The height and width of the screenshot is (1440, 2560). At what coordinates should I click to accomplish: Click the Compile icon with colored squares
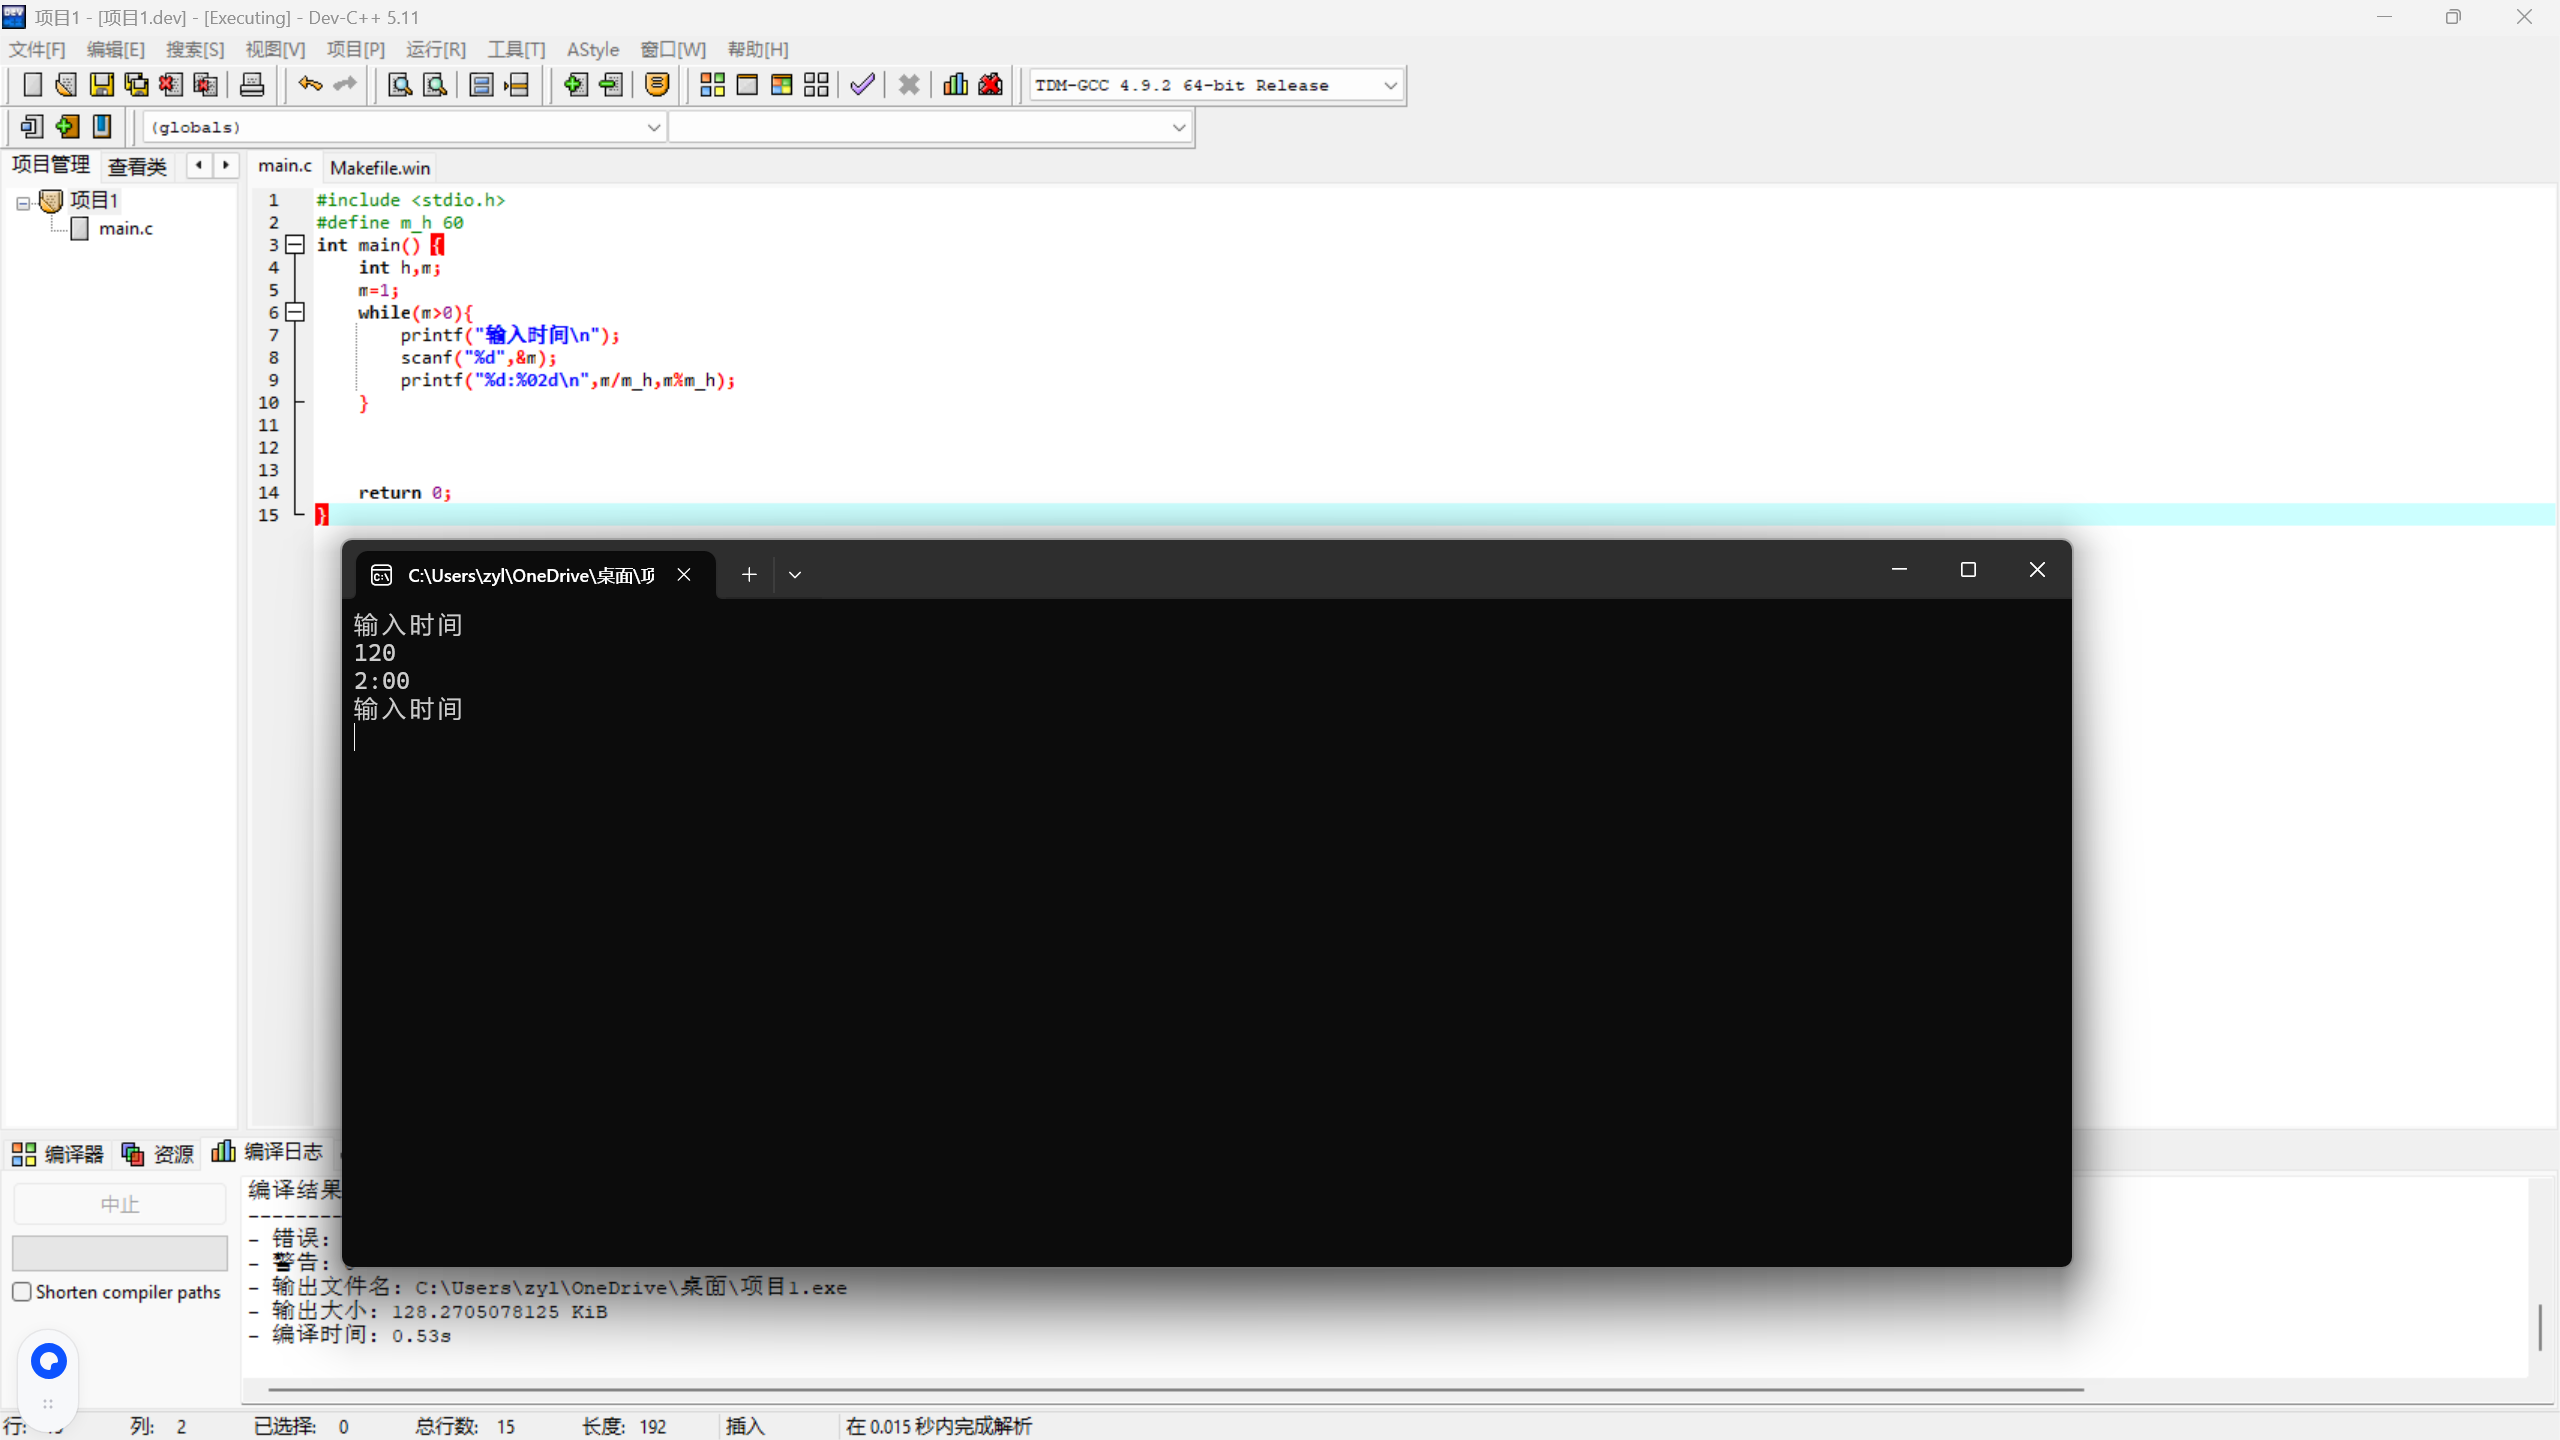click(x=712, y=85)
